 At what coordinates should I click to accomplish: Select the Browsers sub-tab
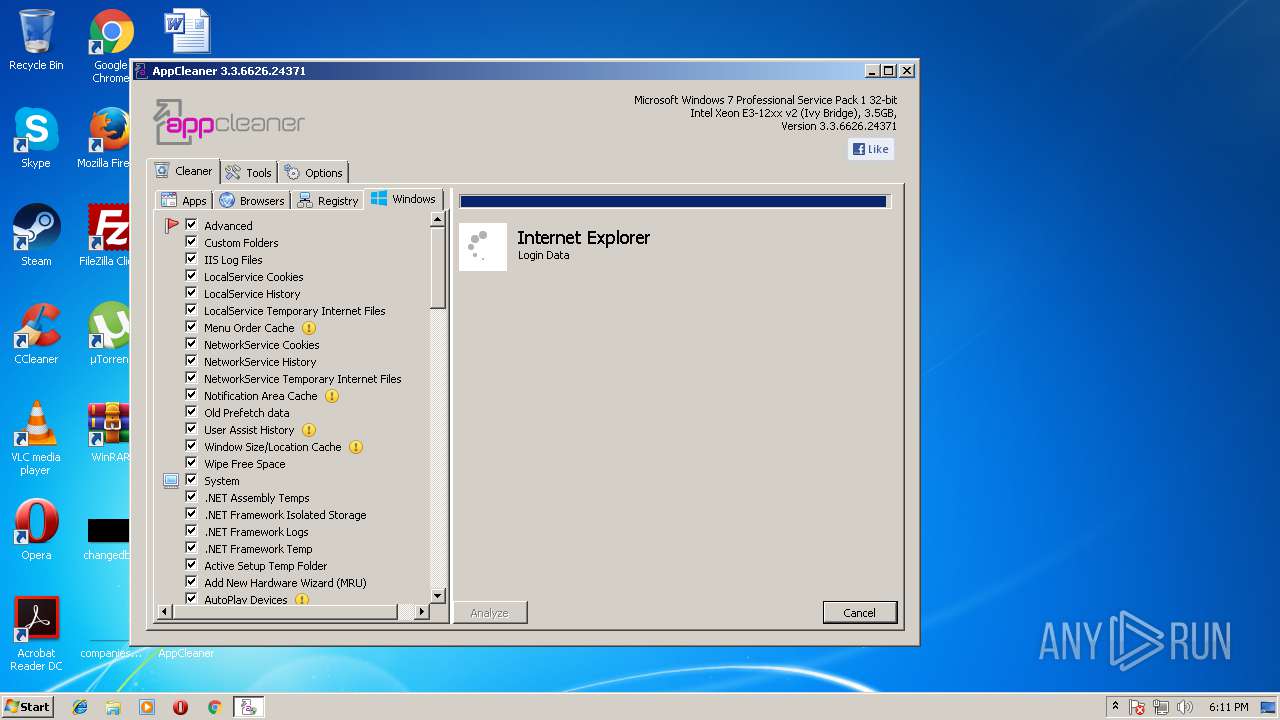[252, 200]
